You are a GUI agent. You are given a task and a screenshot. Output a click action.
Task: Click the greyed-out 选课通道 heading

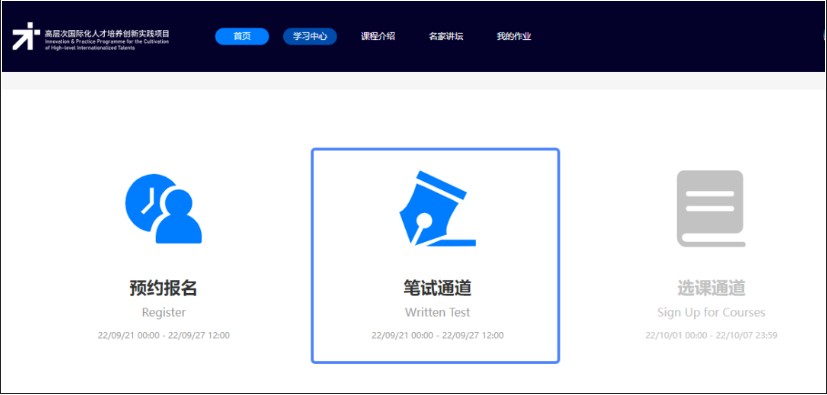coord(711,288)
